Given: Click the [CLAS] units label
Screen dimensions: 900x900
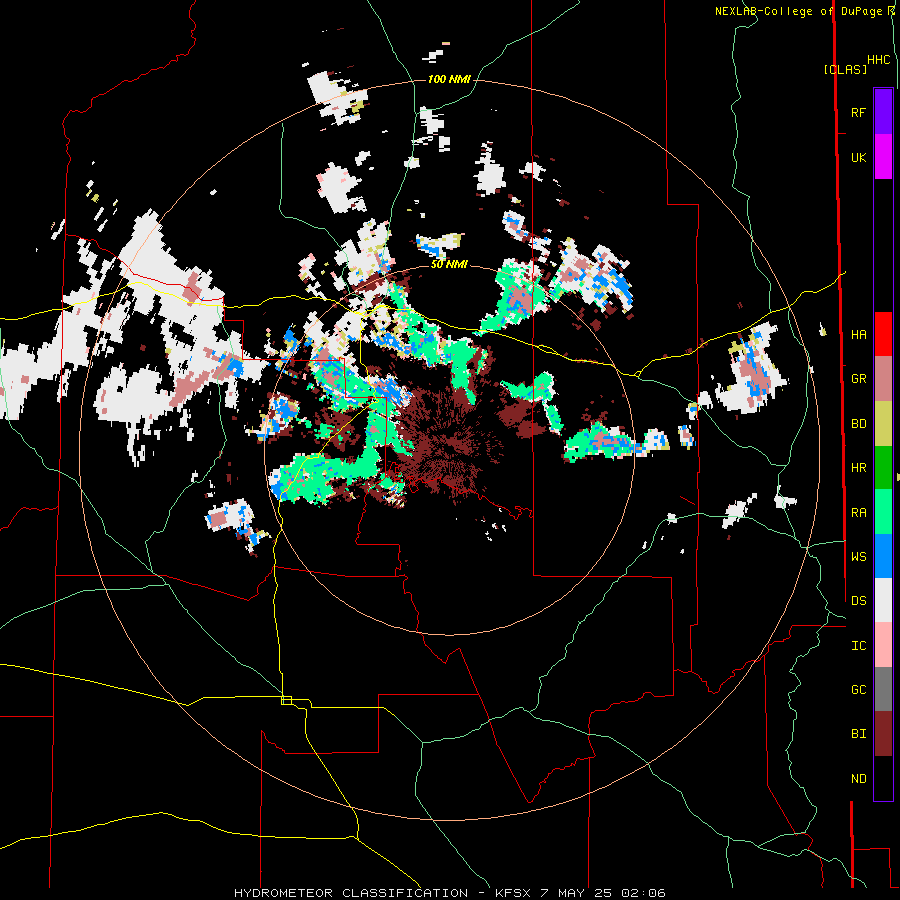Looking at the screenshot, I should pyautogui.click(x=845, y=69).
